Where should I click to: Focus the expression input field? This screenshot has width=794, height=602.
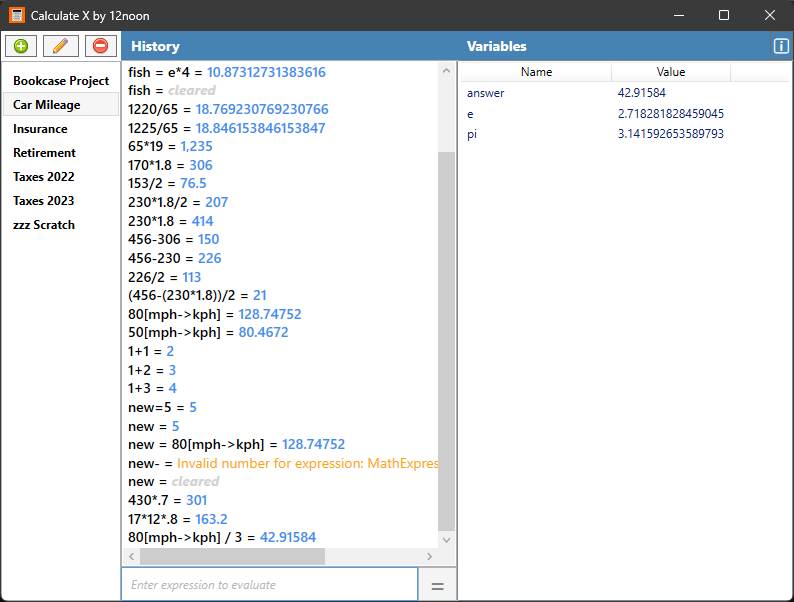click(269, 585)
